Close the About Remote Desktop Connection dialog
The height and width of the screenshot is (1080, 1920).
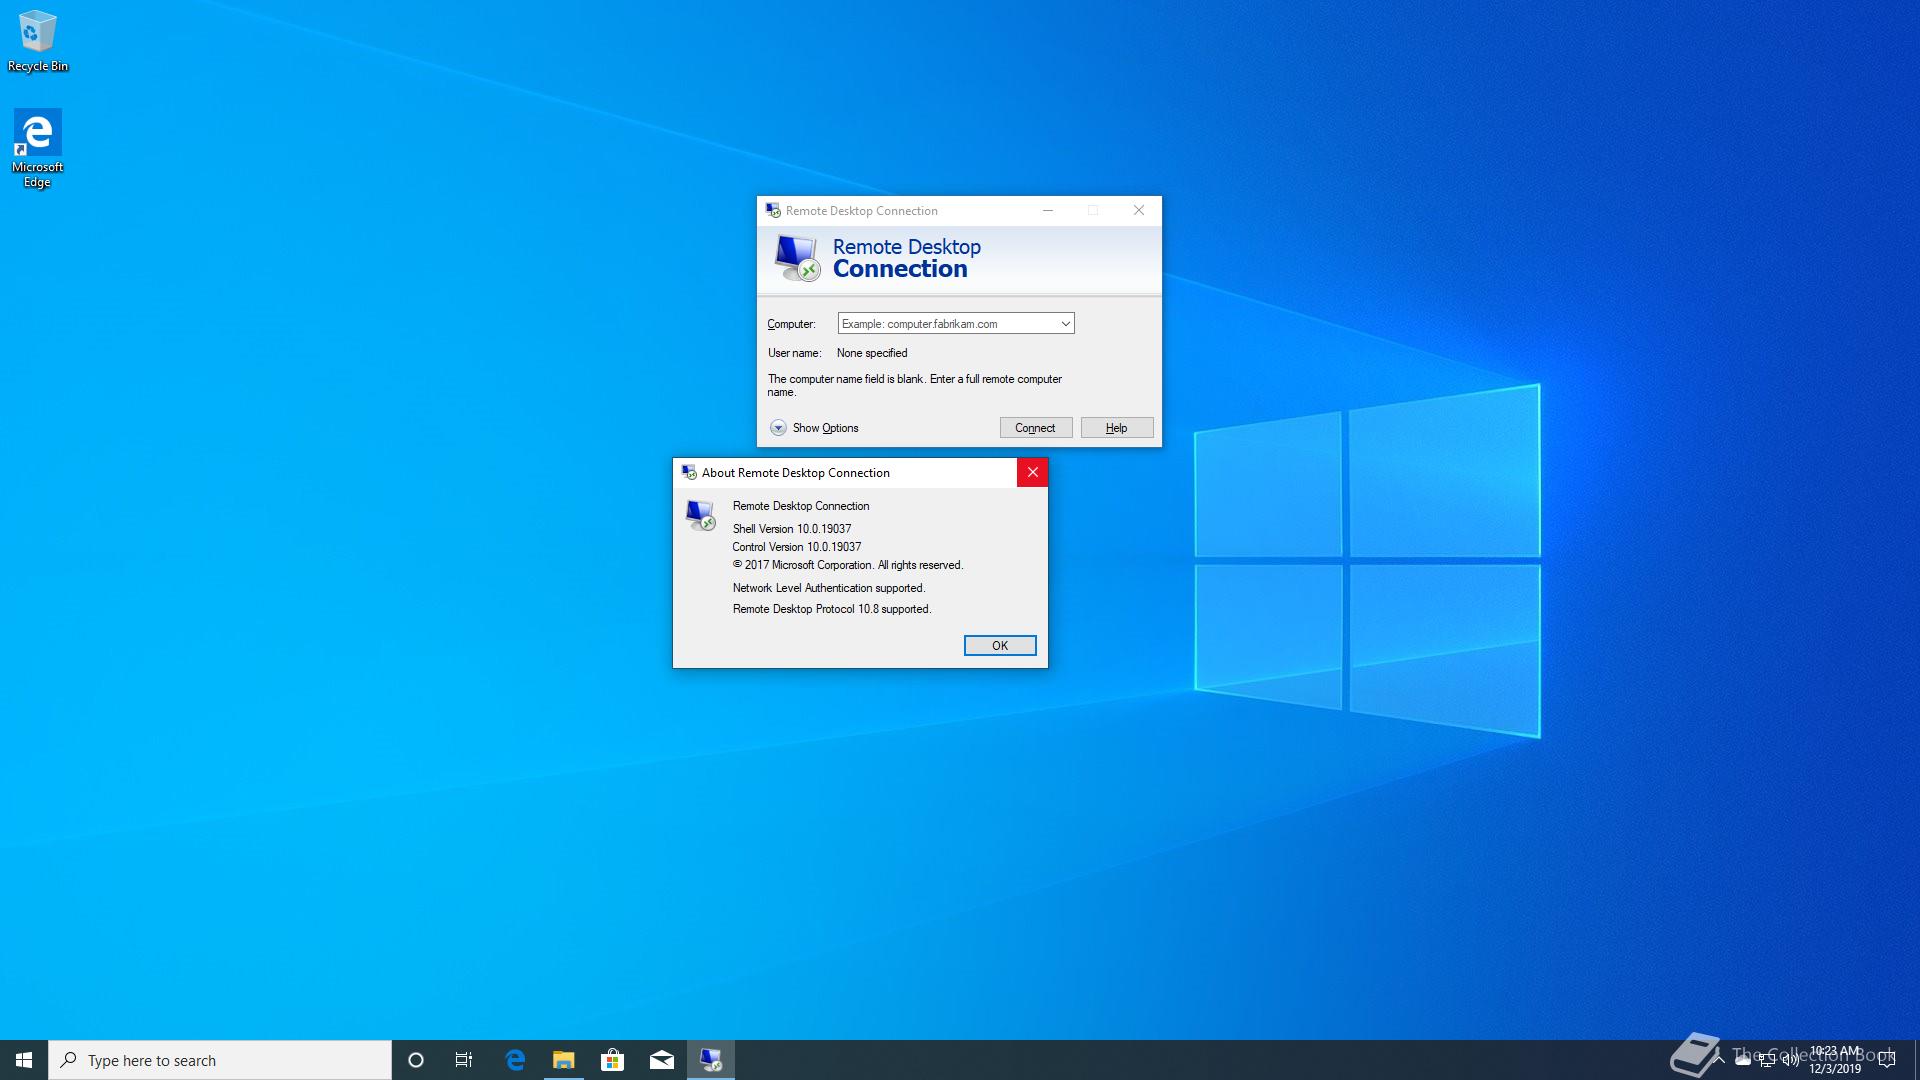pos(1033,472)
